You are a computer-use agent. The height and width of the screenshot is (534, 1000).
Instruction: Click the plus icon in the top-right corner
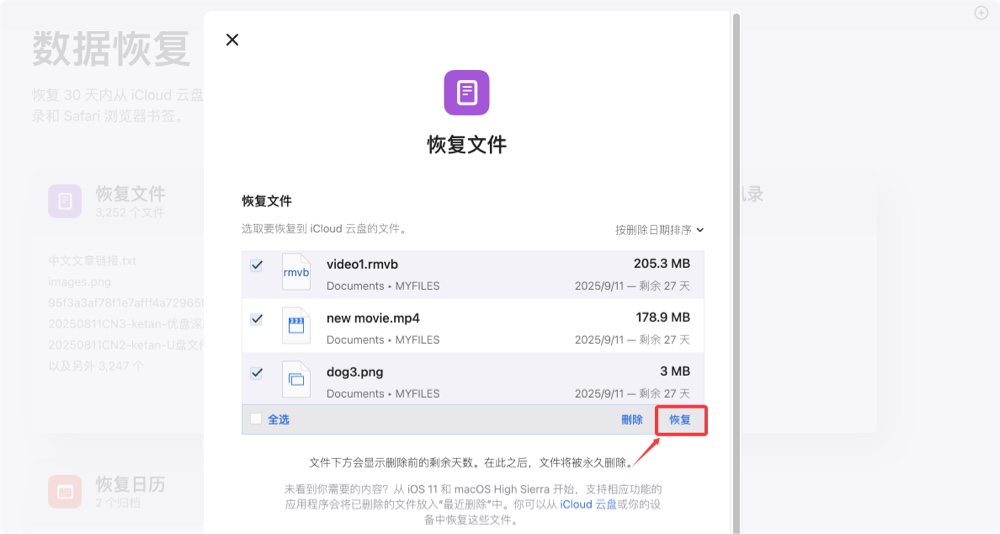click(x=981, y=13)
